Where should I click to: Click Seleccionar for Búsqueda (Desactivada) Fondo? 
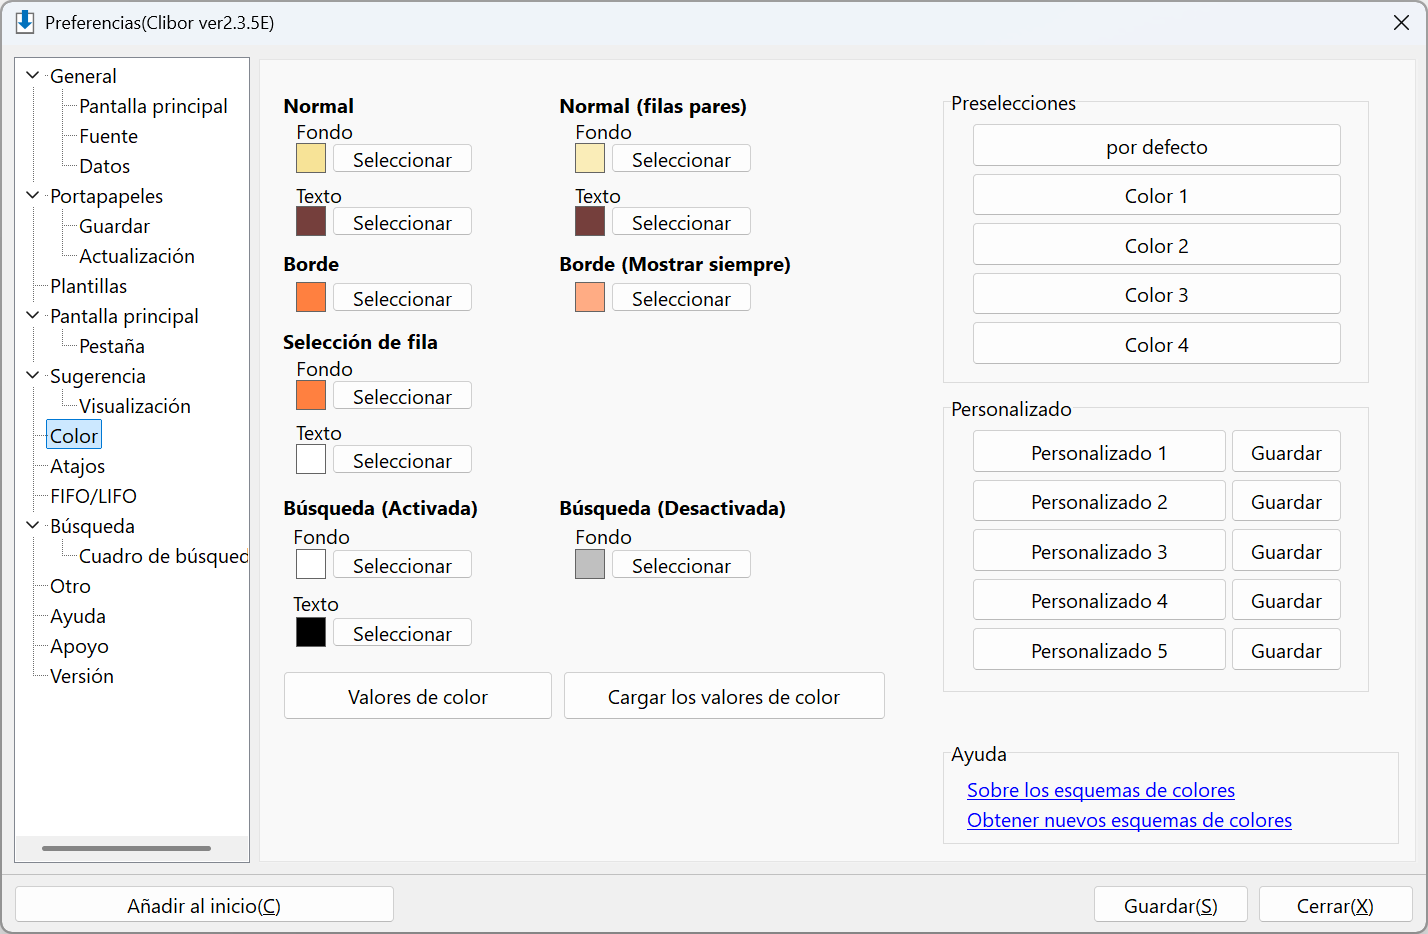681,565
